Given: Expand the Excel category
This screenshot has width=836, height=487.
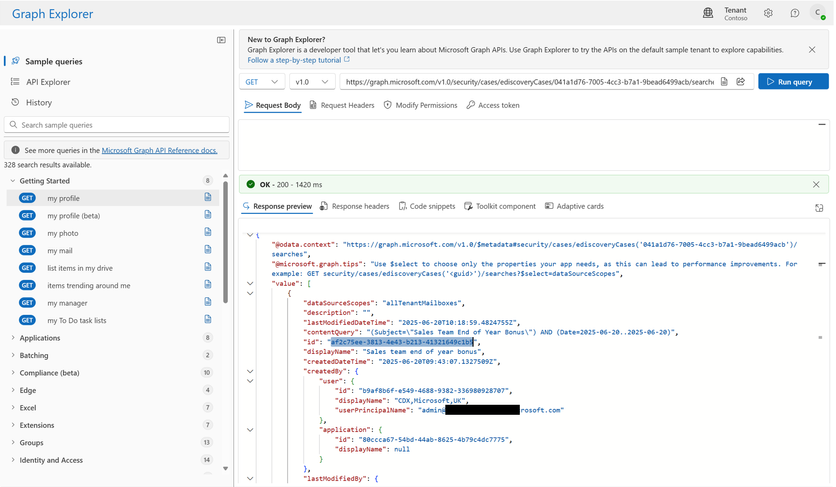Looking at the screenshot, I should coord(13,408).
